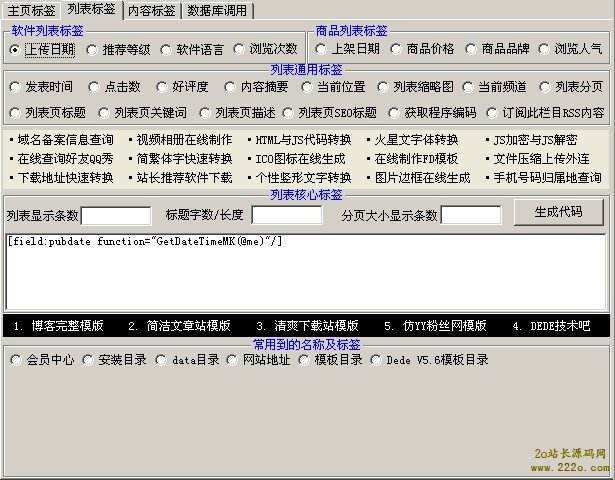Select the 列表页关键词 radio button
The width and height of the screenshot is (615, 480).
click(104, 113)
